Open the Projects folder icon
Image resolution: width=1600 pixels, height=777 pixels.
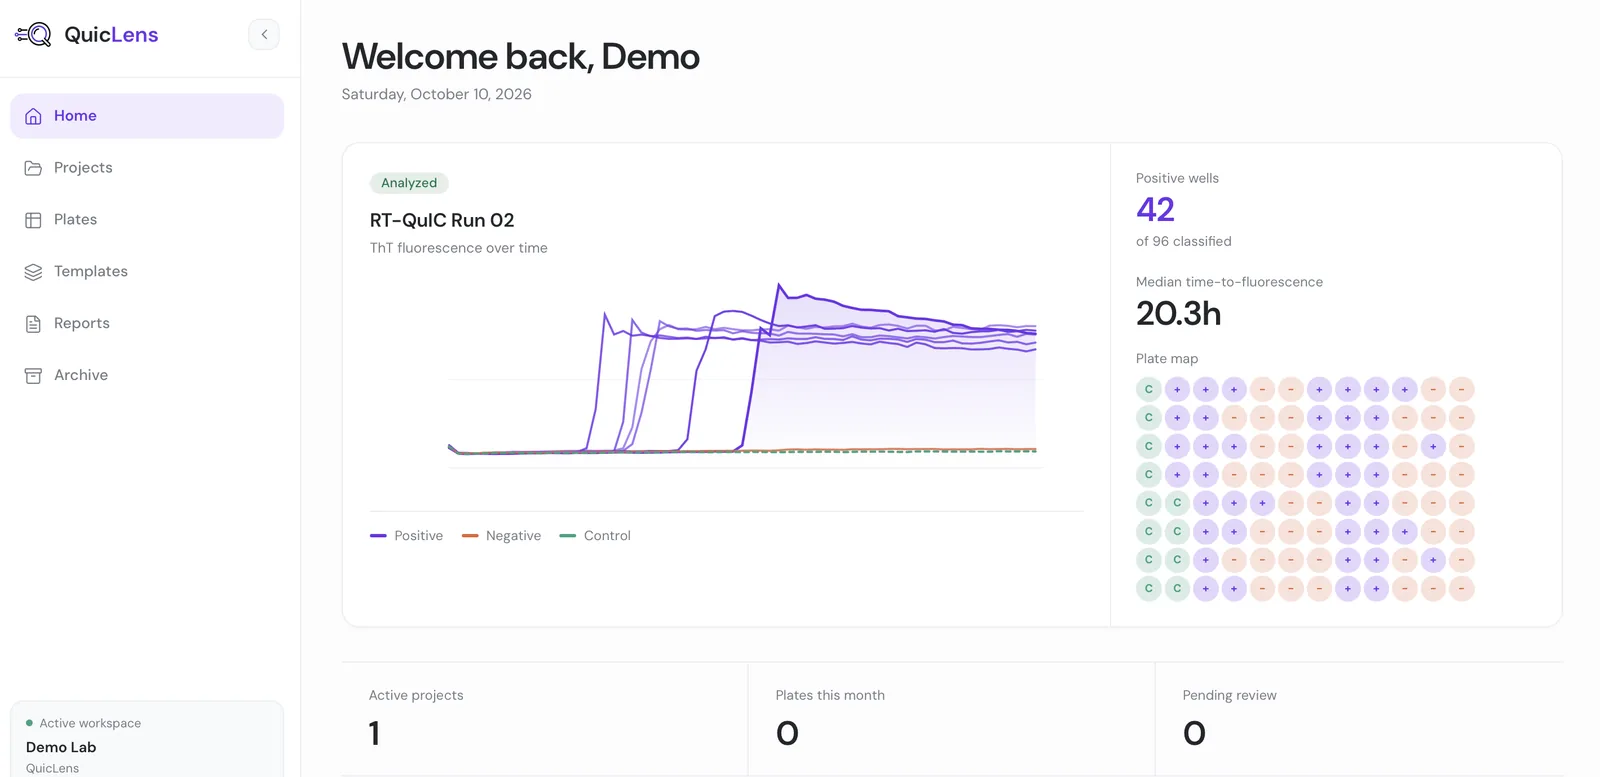(33, 168)
